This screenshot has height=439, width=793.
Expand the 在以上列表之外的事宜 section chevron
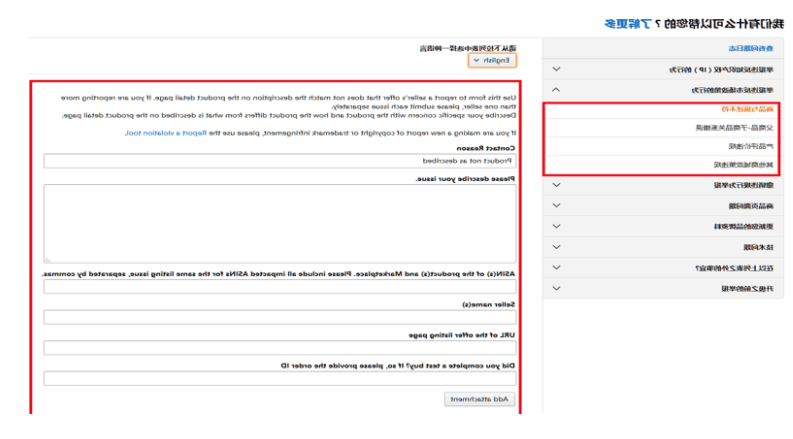pos(556,268)
